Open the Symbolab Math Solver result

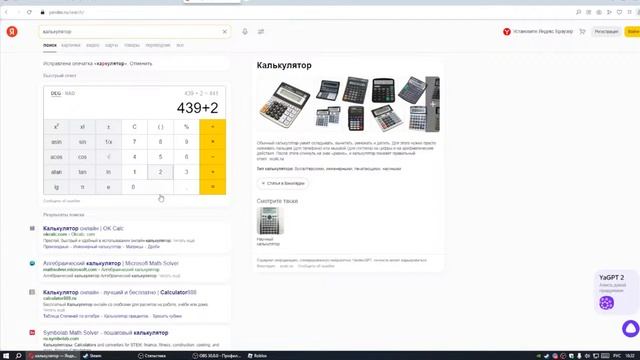click(x=105, y=333)
